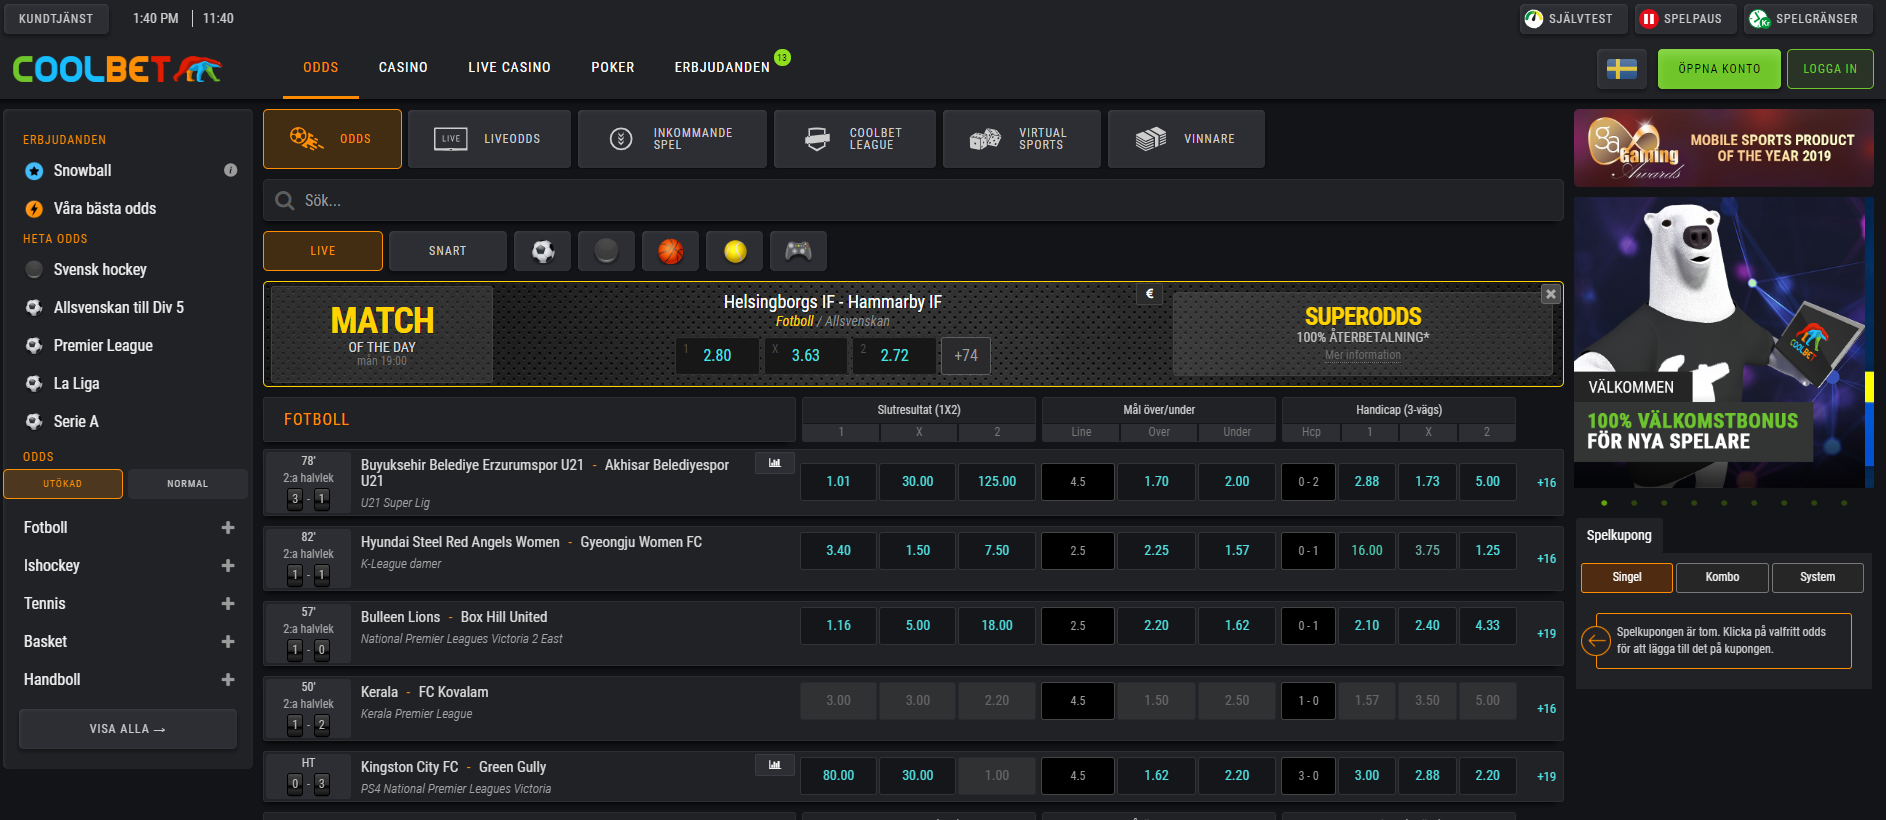Click the search magnifier icon
1886x820 pixels.
click(x=285, y=200)
